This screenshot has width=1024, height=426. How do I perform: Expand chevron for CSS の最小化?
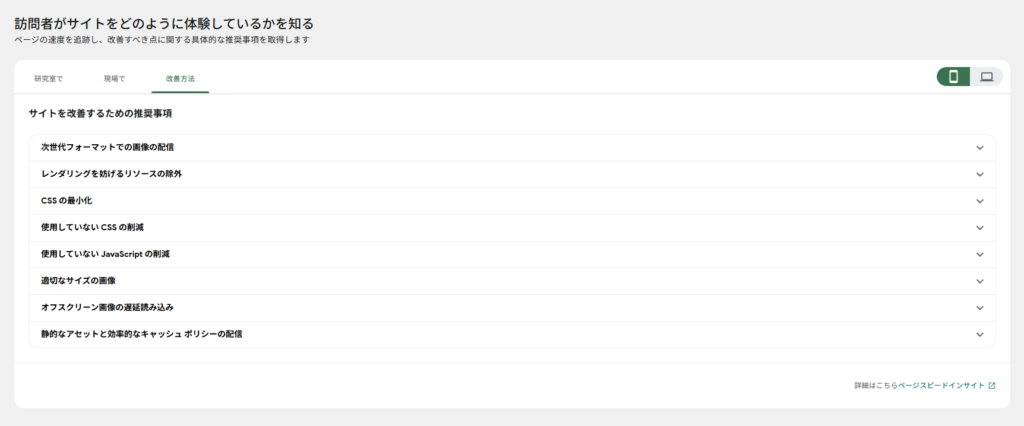point(980,201)
